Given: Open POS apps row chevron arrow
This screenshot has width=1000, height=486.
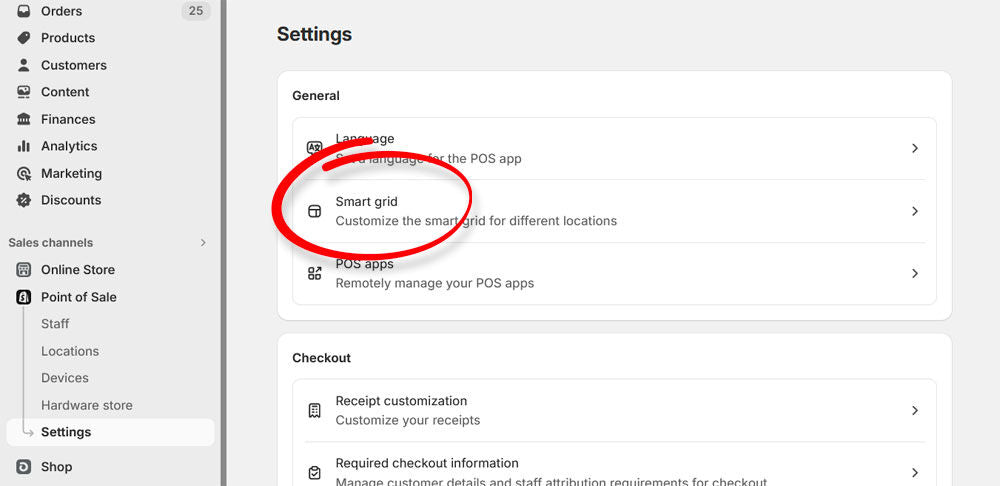Looking at the screenshot, I should click(x=915, y=273).
